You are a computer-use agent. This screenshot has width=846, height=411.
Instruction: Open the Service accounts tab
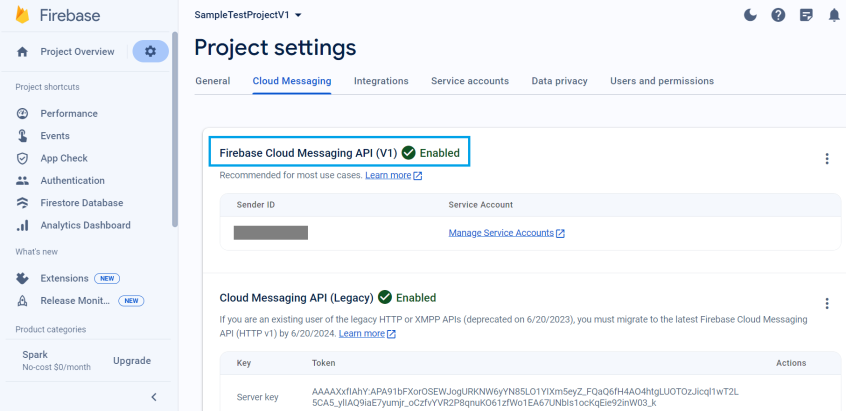tap(470, 81)
